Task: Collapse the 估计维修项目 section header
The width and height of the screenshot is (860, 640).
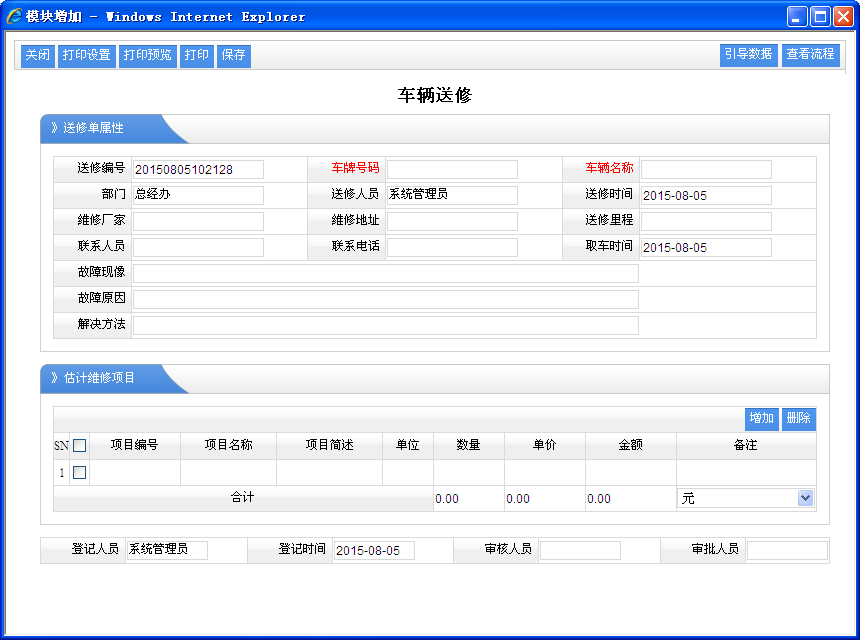Action: (100, 379)
